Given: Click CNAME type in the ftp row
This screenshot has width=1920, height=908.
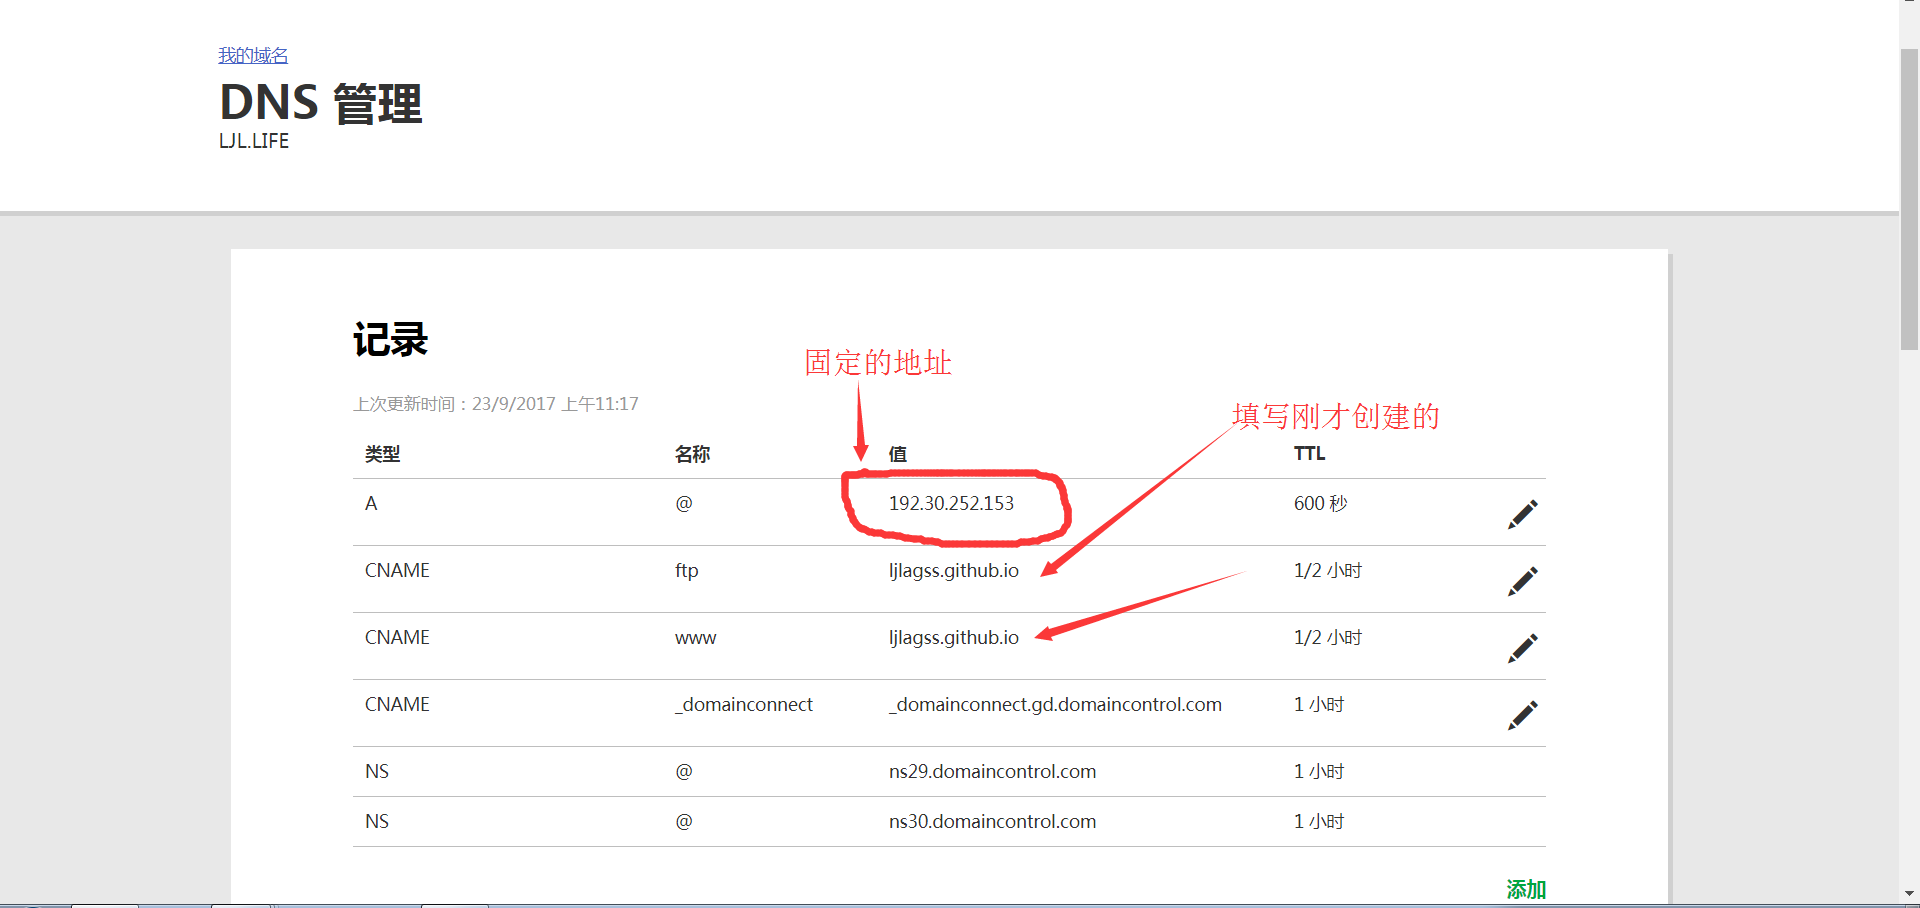Looking at the screenshot, I should pyautogui.click(x=397, y=570).
